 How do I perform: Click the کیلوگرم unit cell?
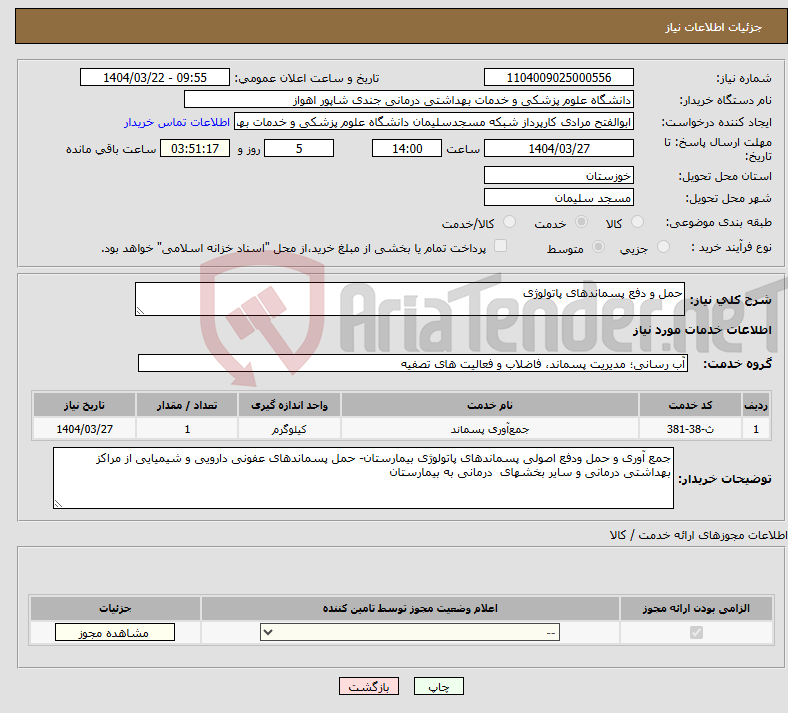point(289,429)
